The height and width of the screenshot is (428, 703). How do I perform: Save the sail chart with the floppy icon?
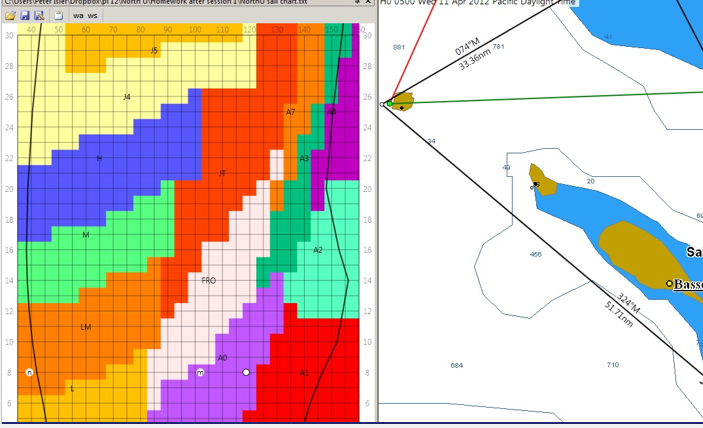pyautogui.click(x=25, y=16)
